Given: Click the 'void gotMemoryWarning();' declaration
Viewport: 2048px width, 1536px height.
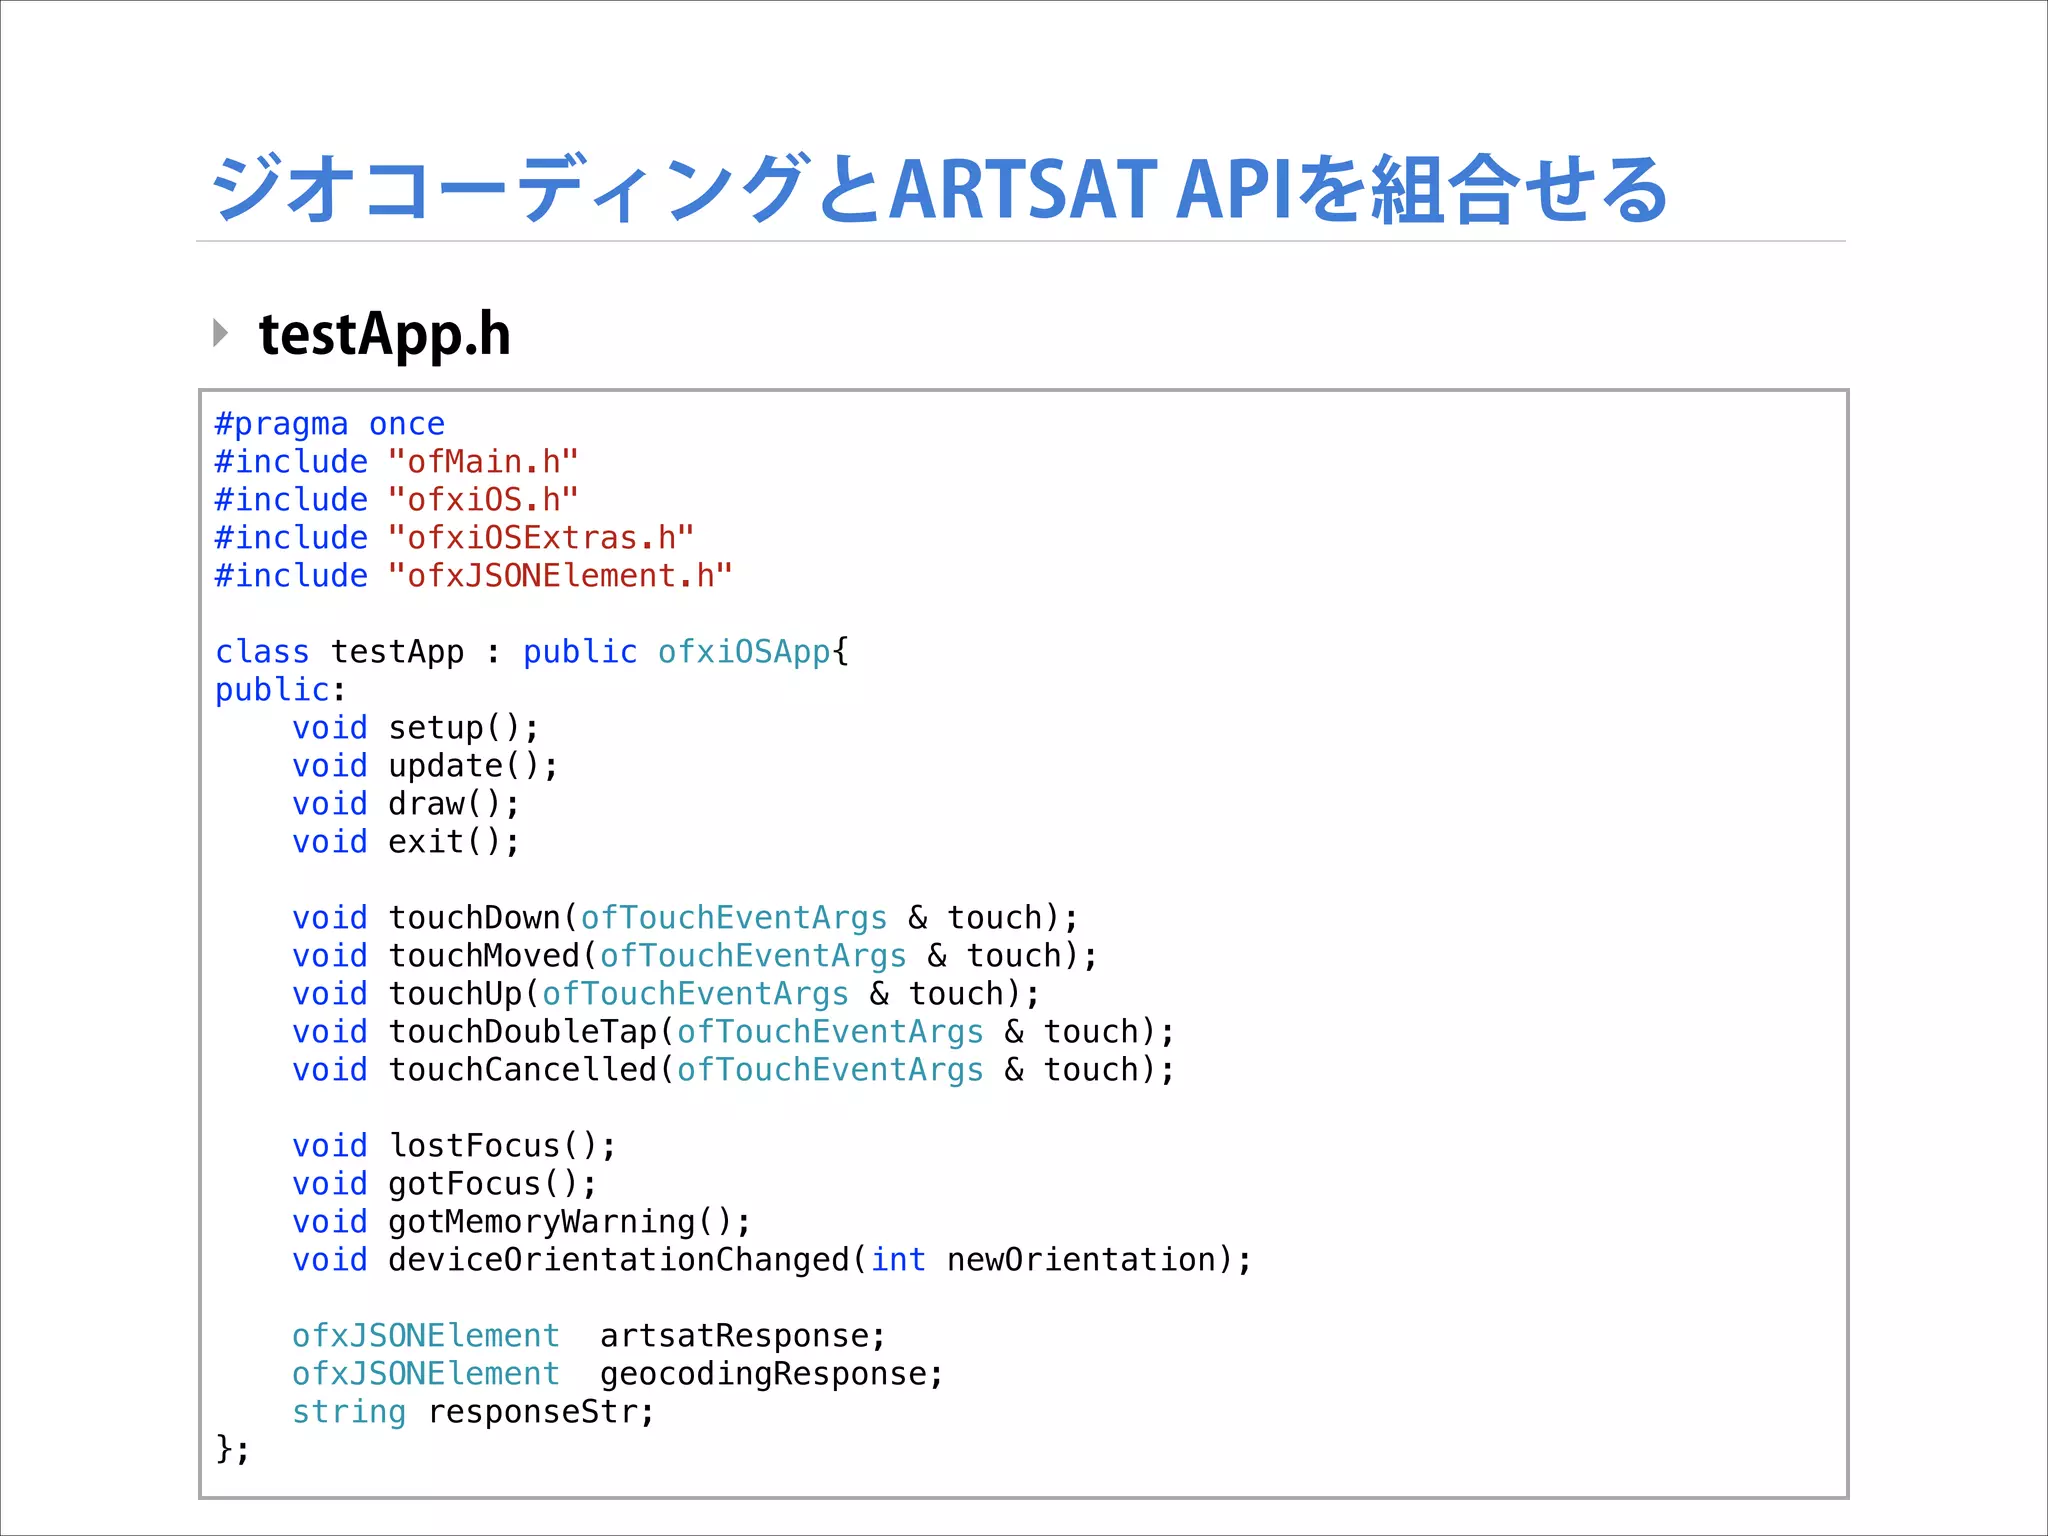Looking at the screenshot, I should tap(522, 1222).
